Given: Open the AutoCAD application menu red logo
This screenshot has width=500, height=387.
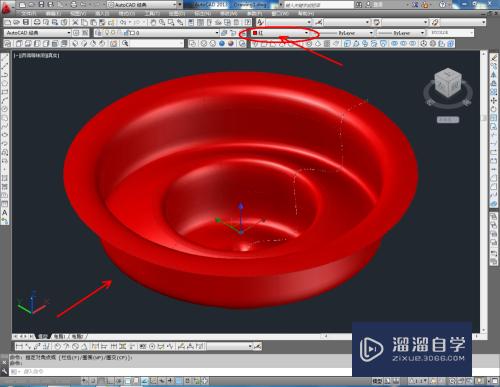Looking at the screenshot, I should (6, 7).
